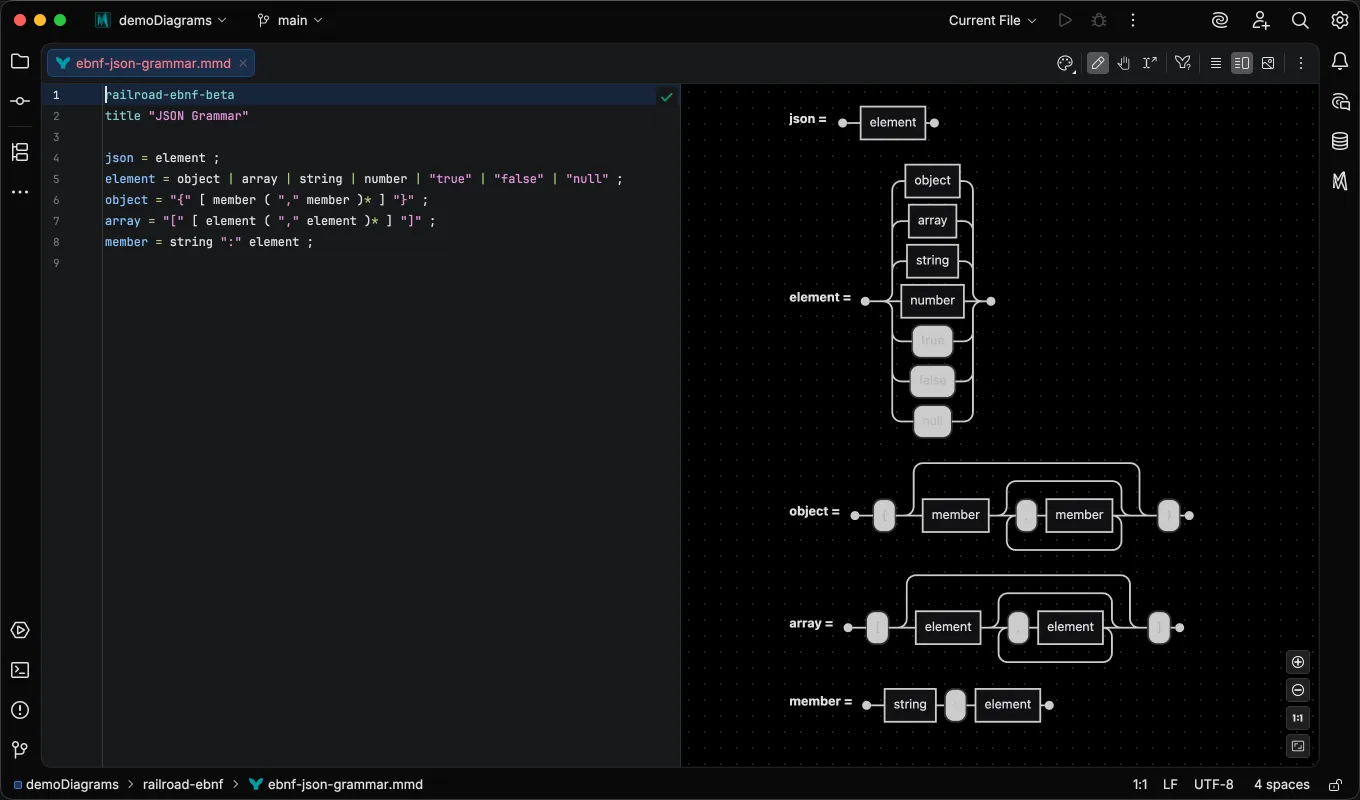
Task: Zoom out the diagram preview
Action: 1298,690
